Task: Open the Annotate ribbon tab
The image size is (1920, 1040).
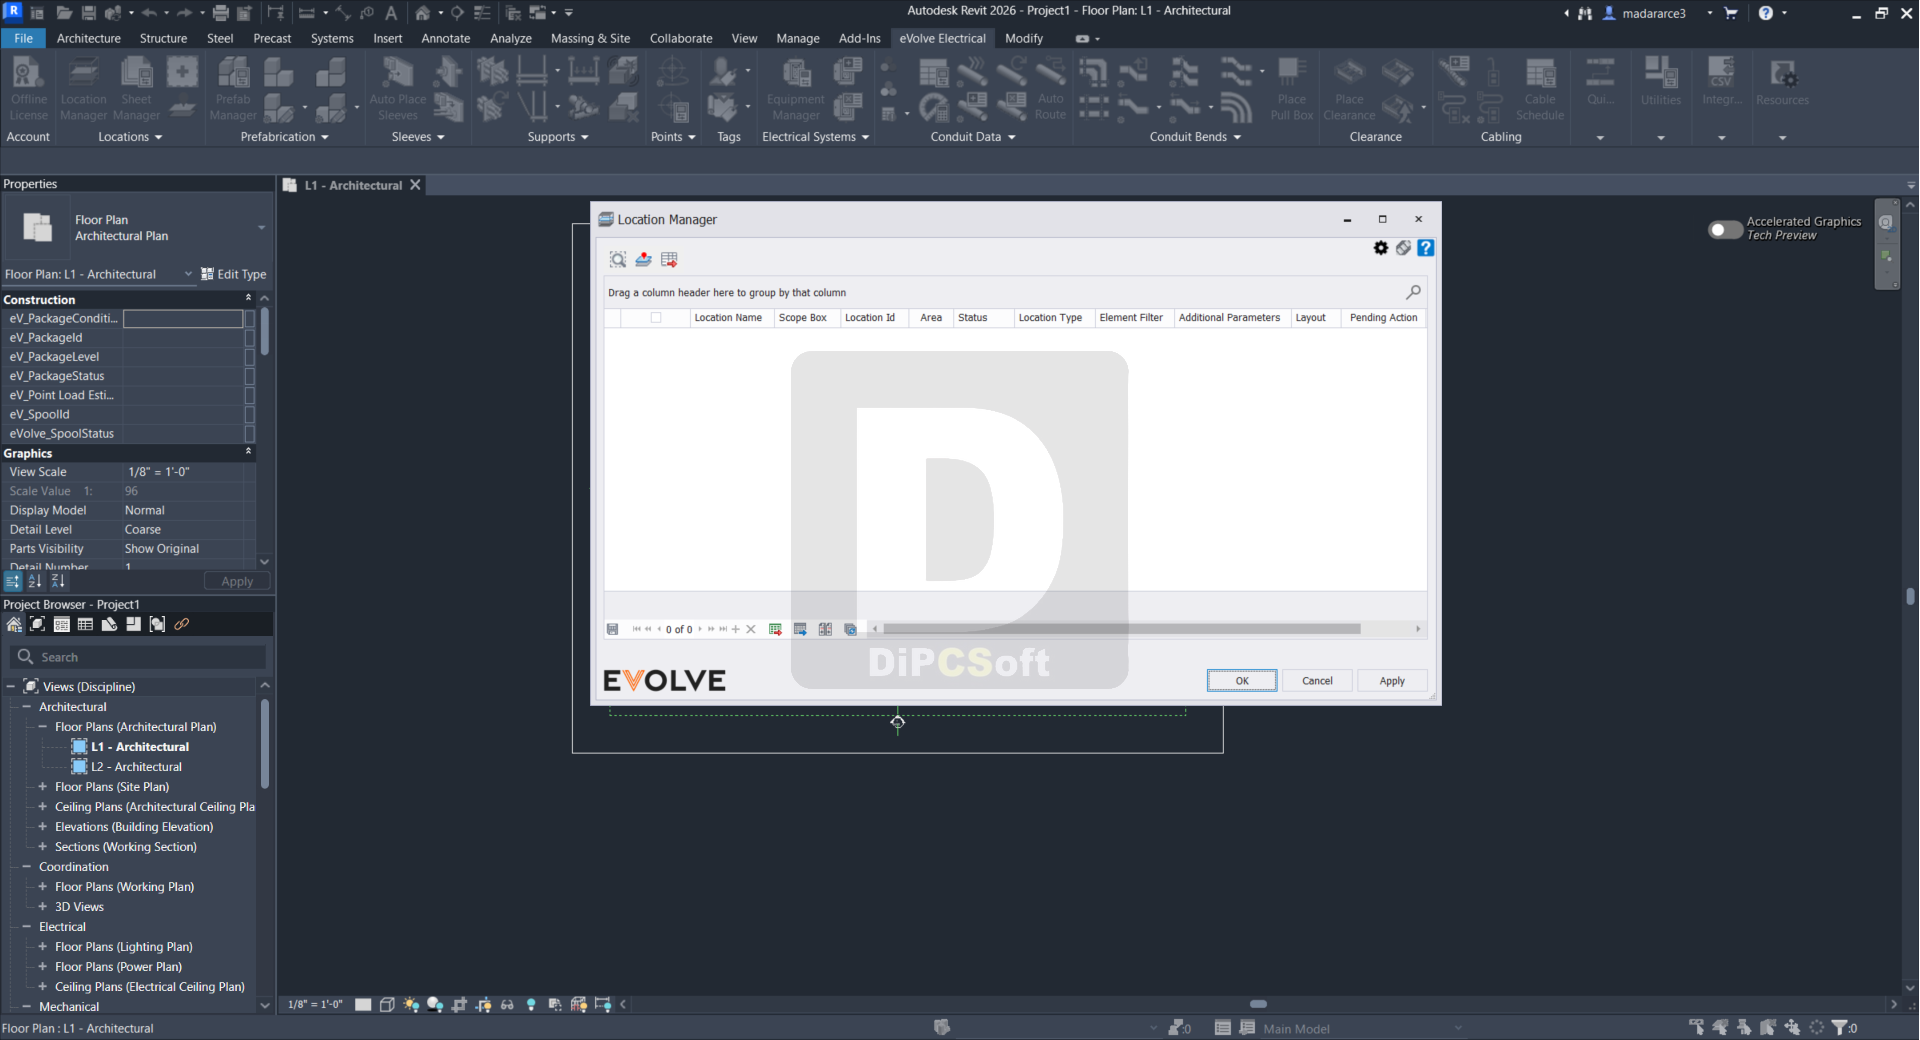Action: 446,38
